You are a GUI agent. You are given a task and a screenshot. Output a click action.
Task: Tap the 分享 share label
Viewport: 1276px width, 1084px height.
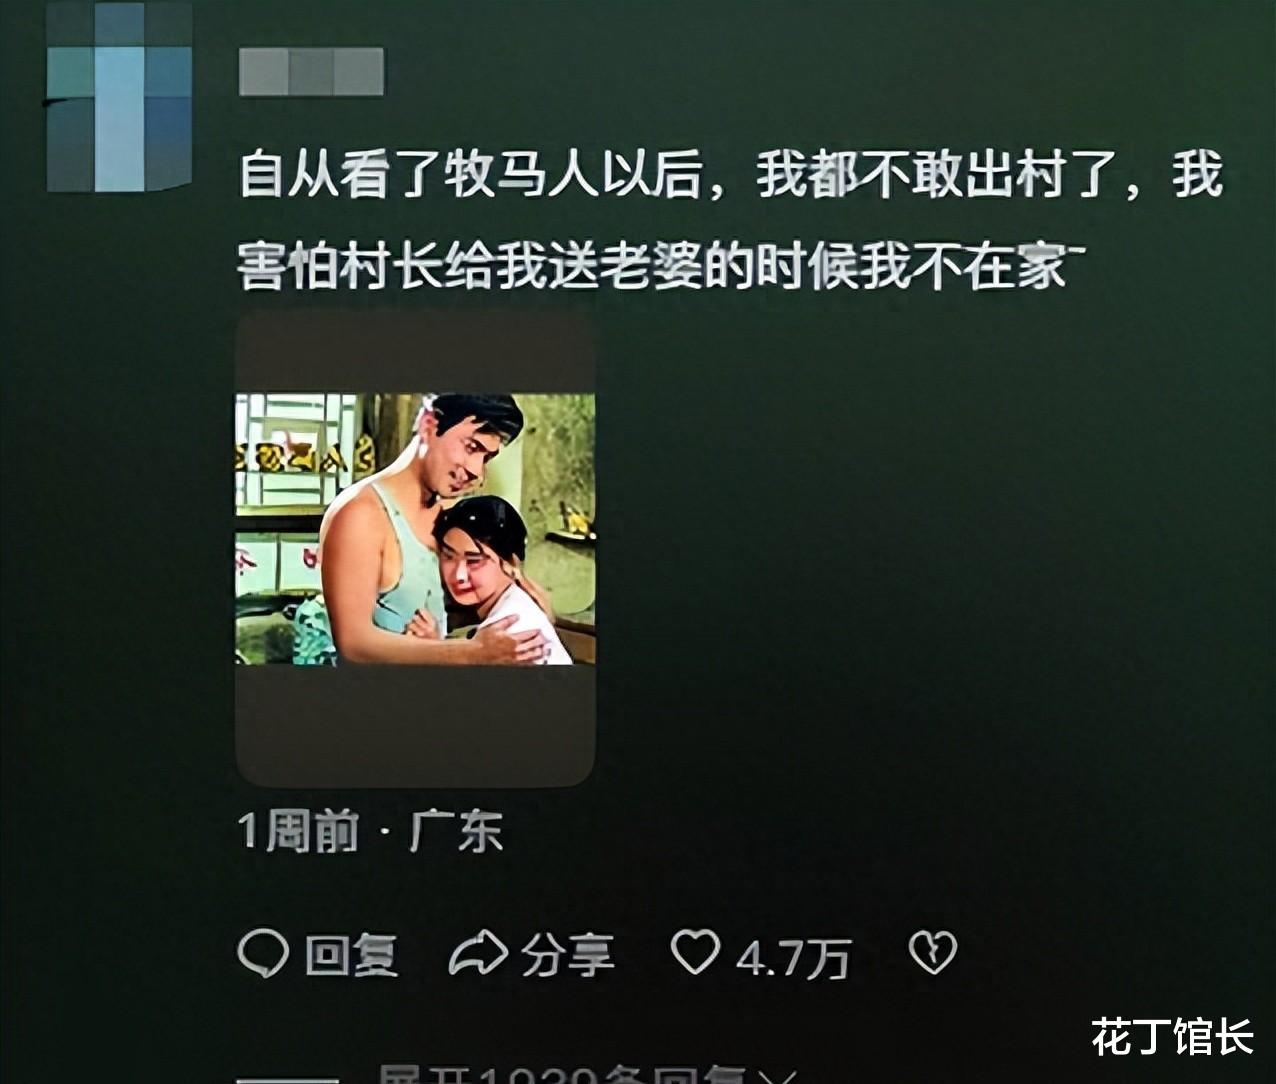(x=566, y=956)
